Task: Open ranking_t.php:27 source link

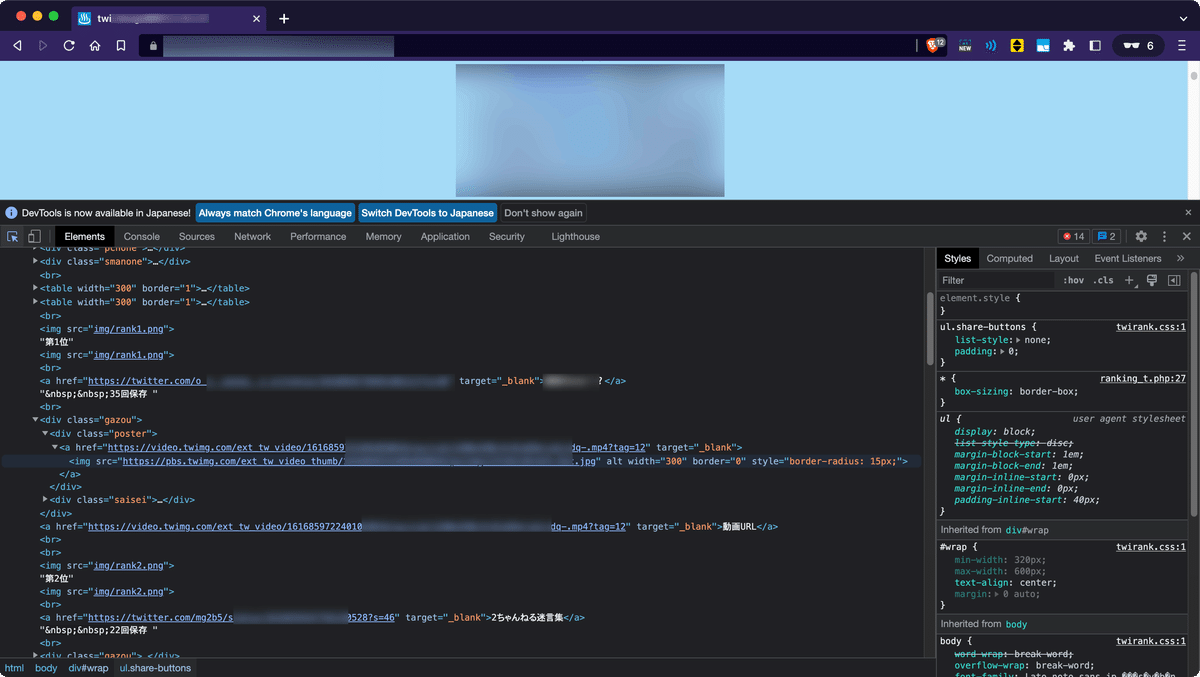Action: [x=1143, y=379]
